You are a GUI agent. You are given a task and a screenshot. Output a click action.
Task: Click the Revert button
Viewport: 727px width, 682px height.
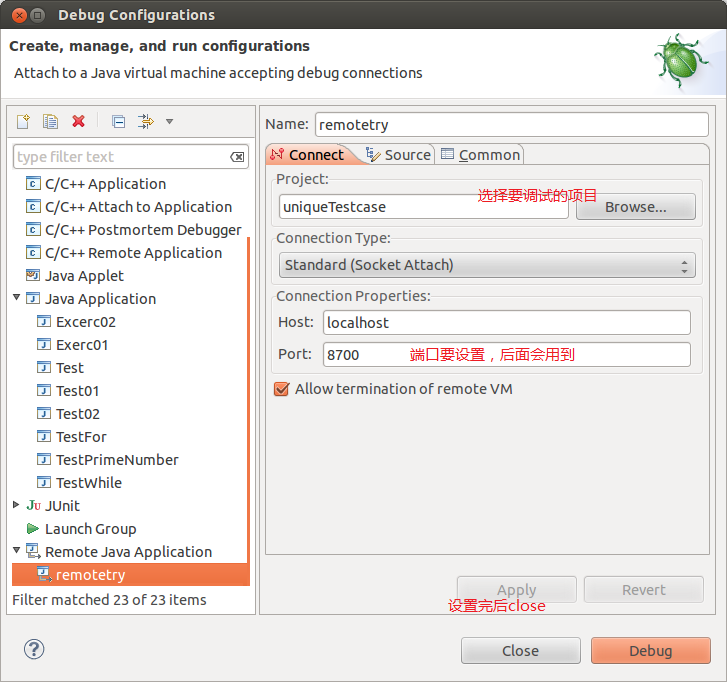pos(644,590)
